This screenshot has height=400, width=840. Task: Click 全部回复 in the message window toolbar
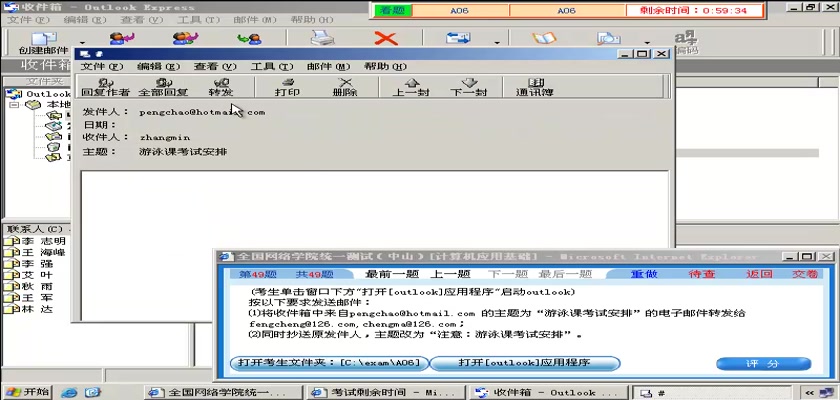pyautogui.click(x=163, y=87)
